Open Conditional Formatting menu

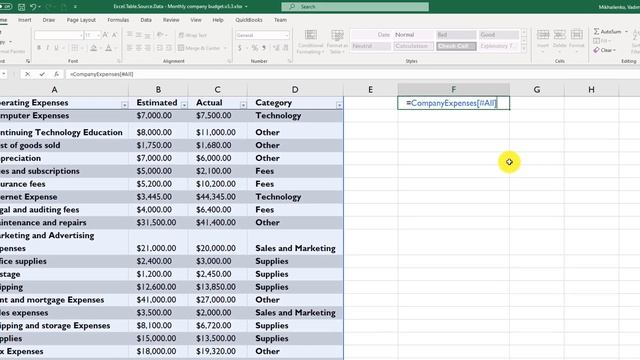310,42
